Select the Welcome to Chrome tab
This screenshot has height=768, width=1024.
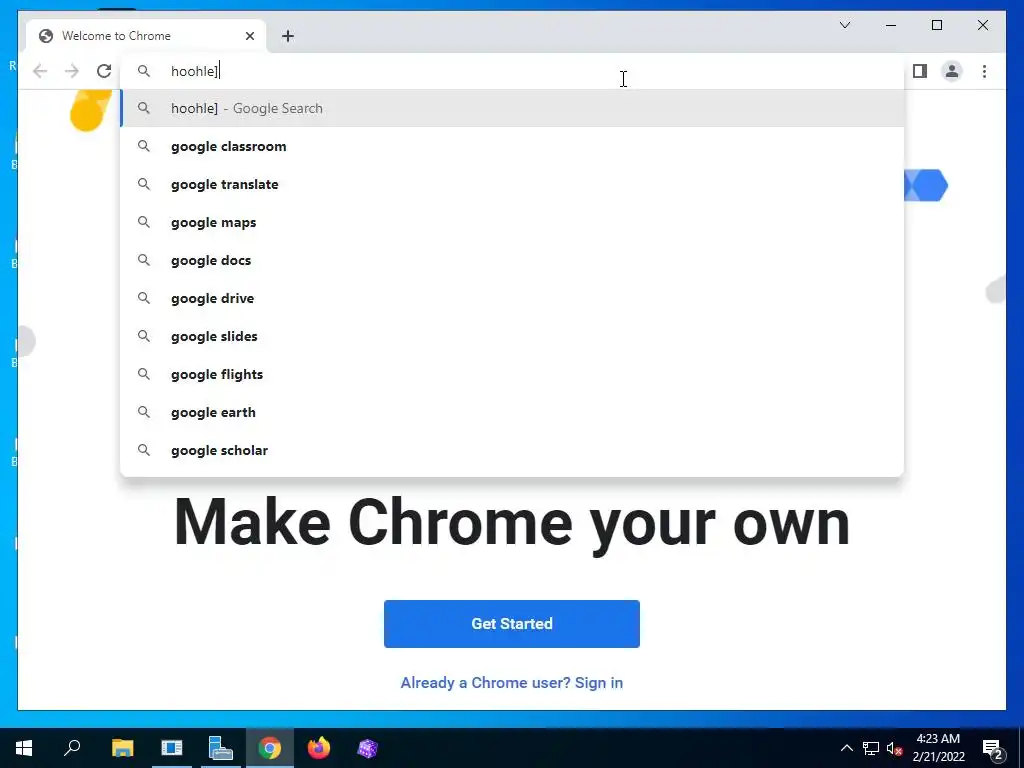coord(146,36)
